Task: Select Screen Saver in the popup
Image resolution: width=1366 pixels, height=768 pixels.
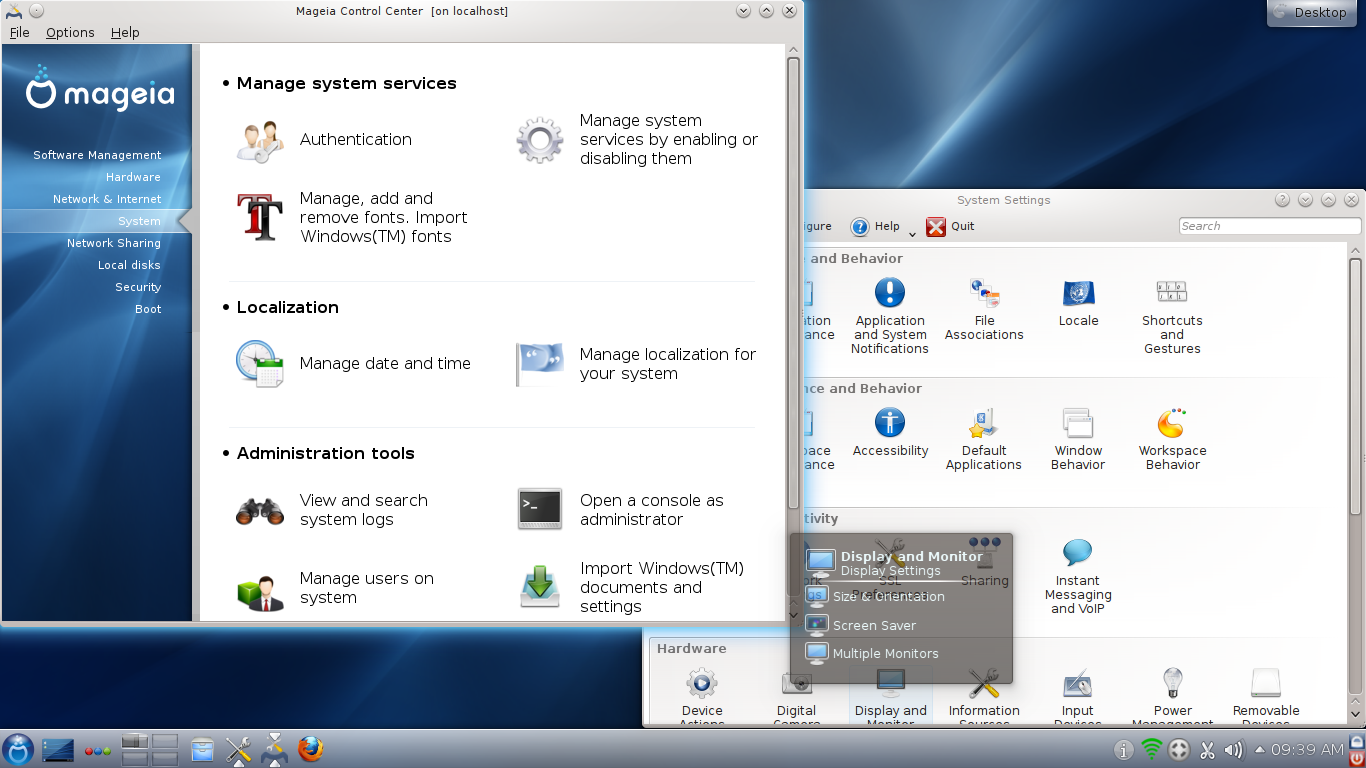Action: coord(862,625)
